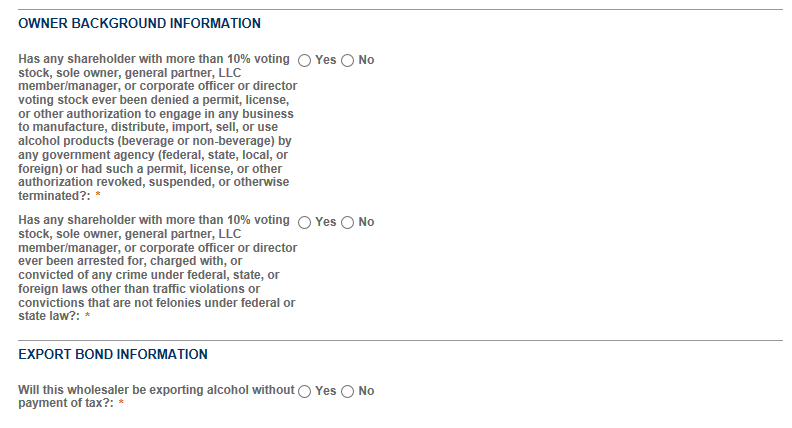
Task: Click the red asterisk after "terminated?:"
Action: [x=98, y=195]
